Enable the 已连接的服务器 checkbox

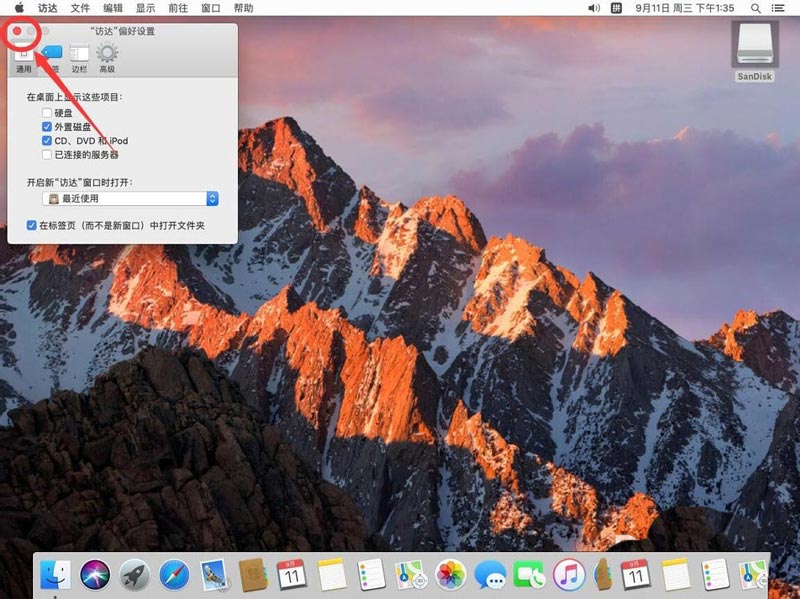pyautogui.click(x=47, y=155)
